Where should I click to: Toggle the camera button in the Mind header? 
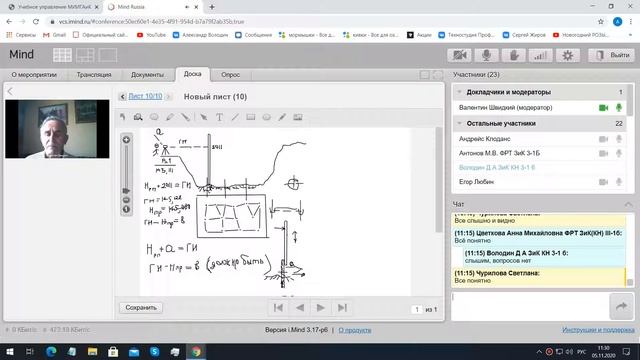coord(459,55)
